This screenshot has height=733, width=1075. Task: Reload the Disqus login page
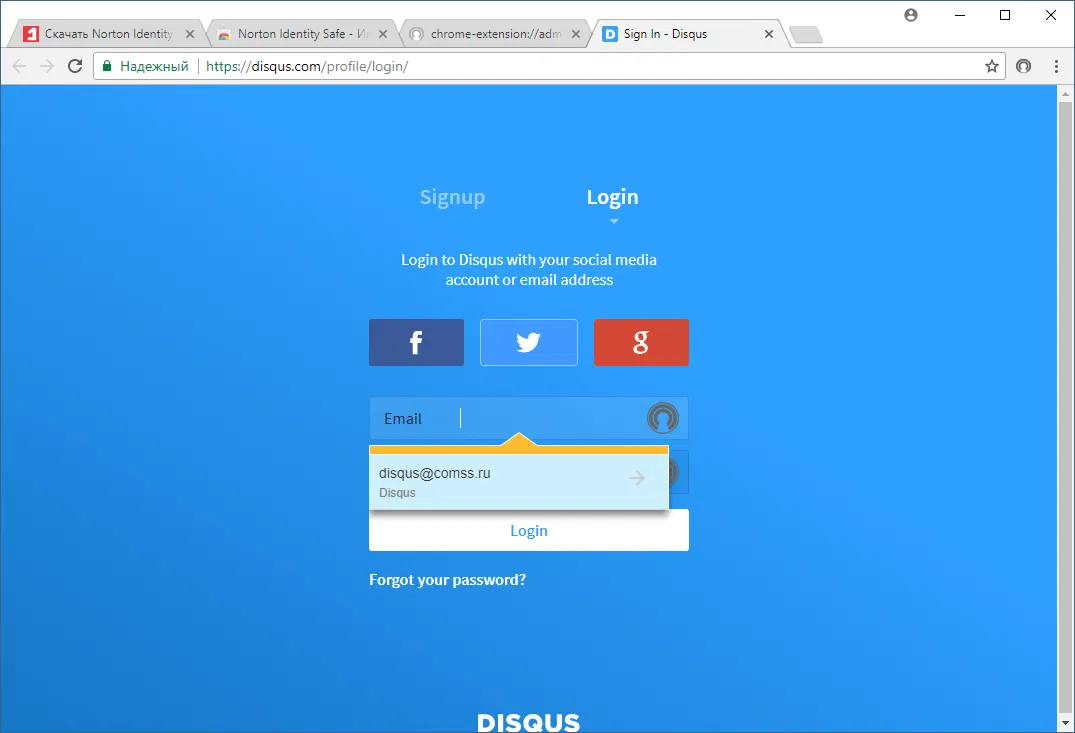pos(75,66)
